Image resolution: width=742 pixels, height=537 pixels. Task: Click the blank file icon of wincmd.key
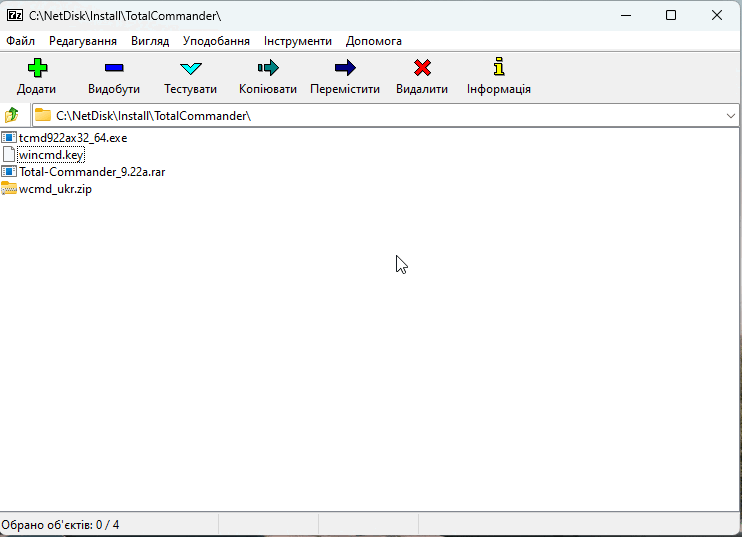(9, 155)
